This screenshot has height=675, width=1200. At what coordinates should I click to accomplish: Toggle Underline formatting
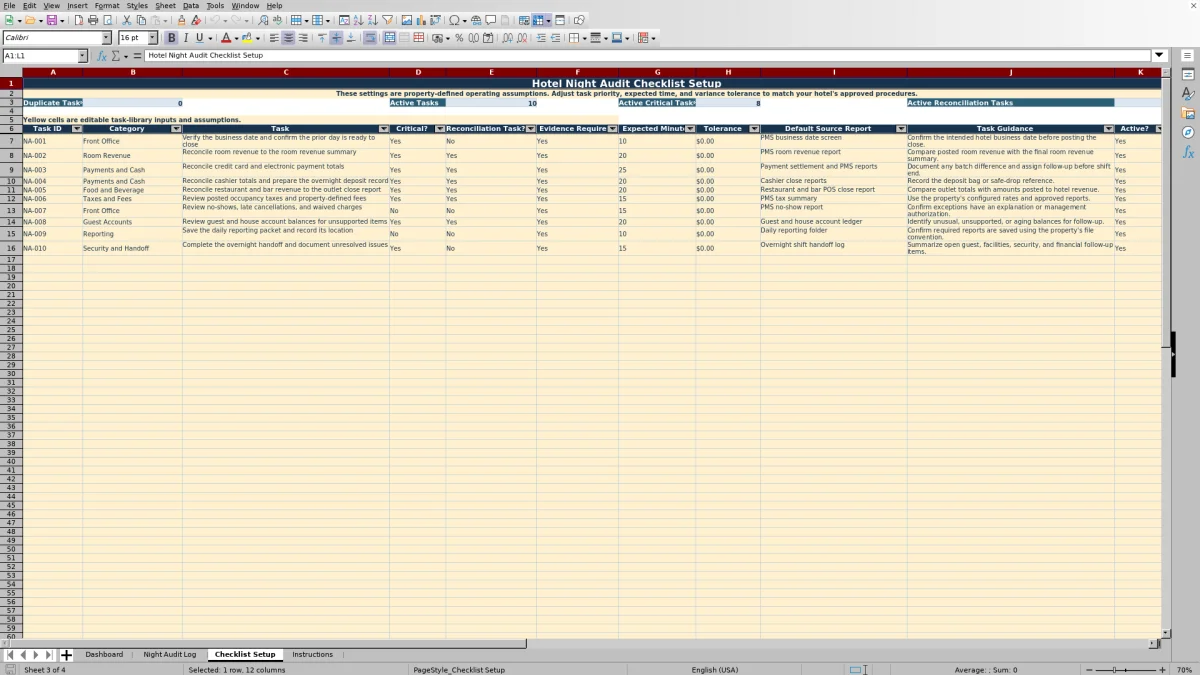point(199,38)
